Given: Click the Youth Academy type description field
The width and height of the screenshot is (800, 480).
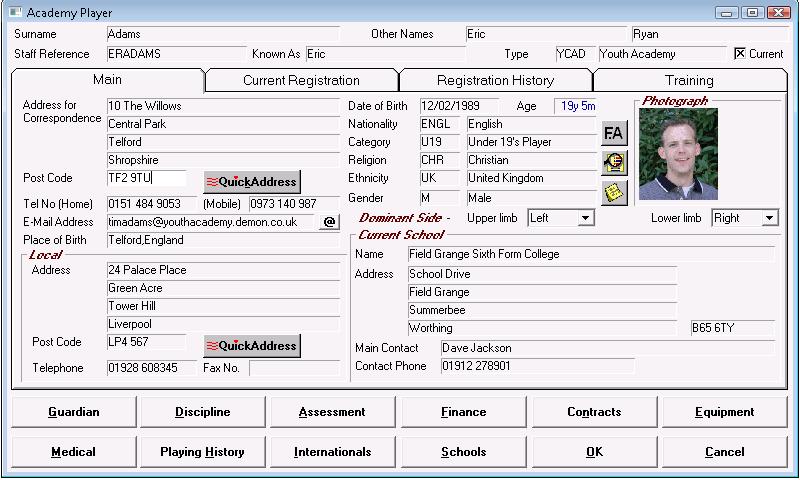Looking at the screenshot, I should 662,54.
